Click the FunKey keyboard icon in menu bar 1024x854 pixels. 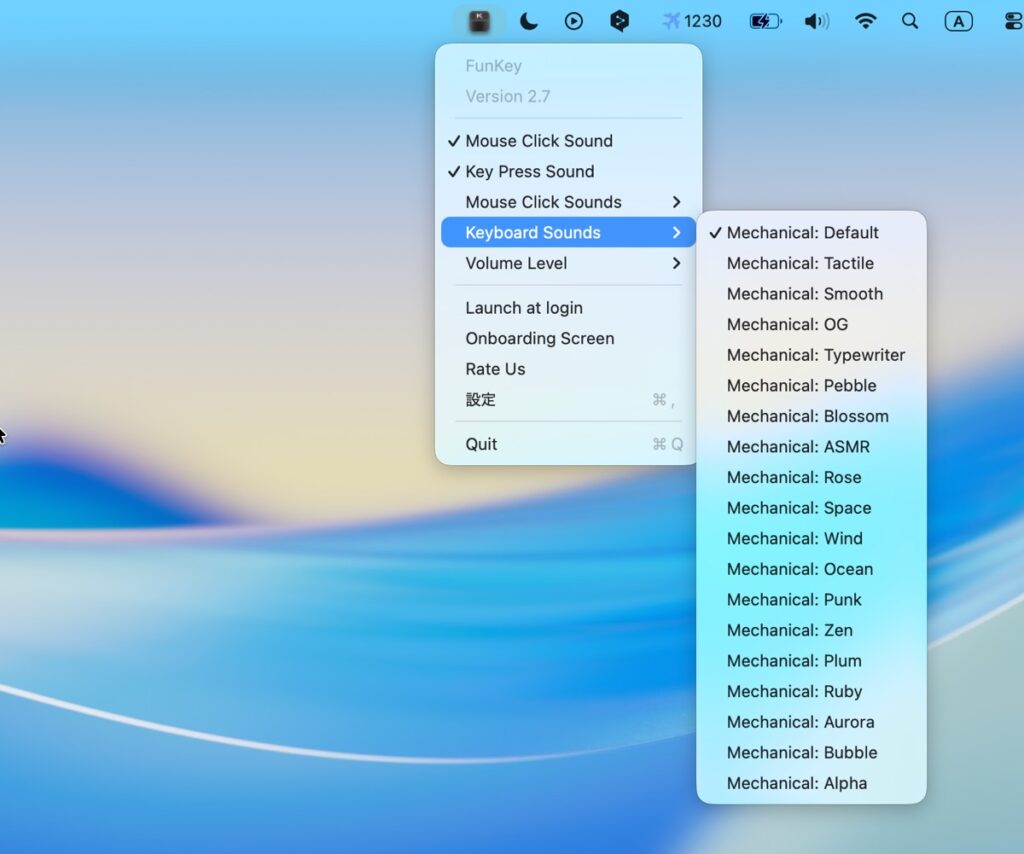(x=480, y=21)
